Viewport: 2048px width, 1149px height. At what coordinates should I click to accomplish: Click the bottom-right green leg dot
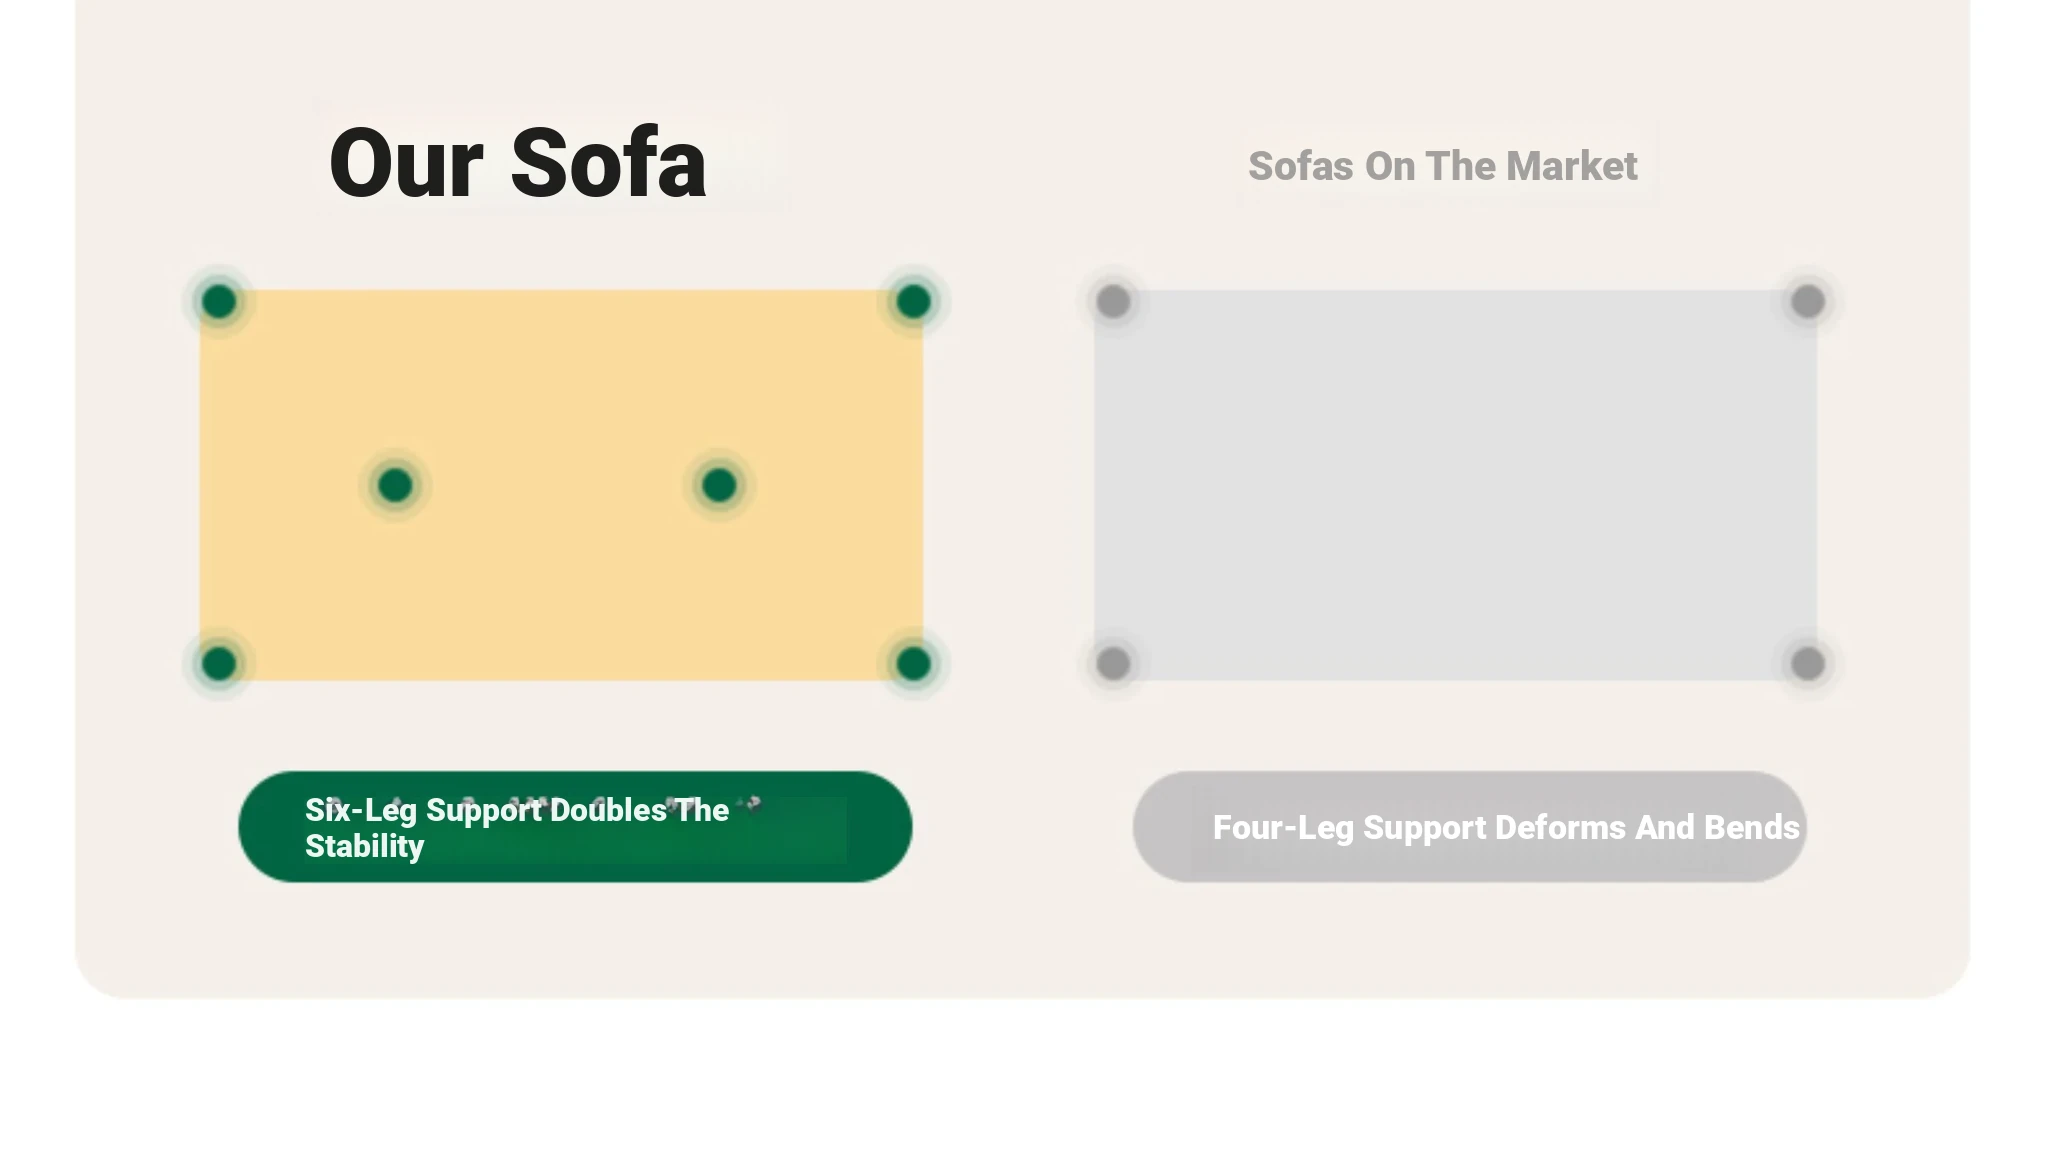click(x=913, y=663)
